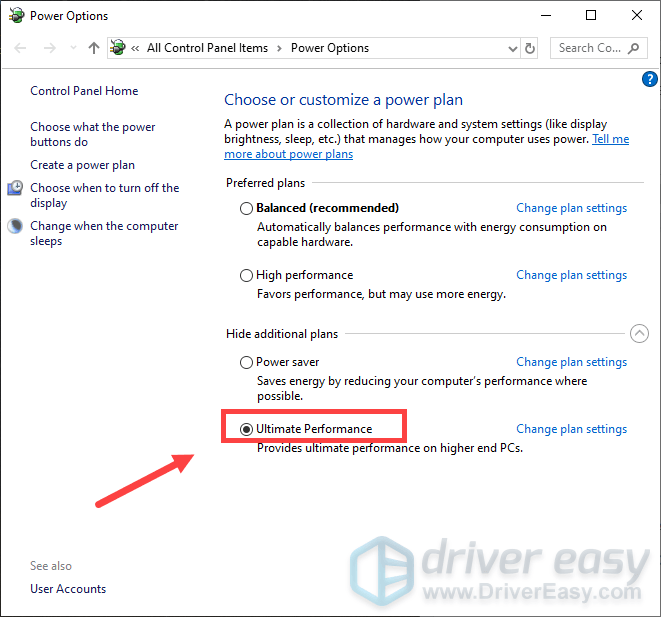Collapse additional plans with the chevron
Image resolution: width=661 pixels, height=617 pixels.
(x=639, y=334)
